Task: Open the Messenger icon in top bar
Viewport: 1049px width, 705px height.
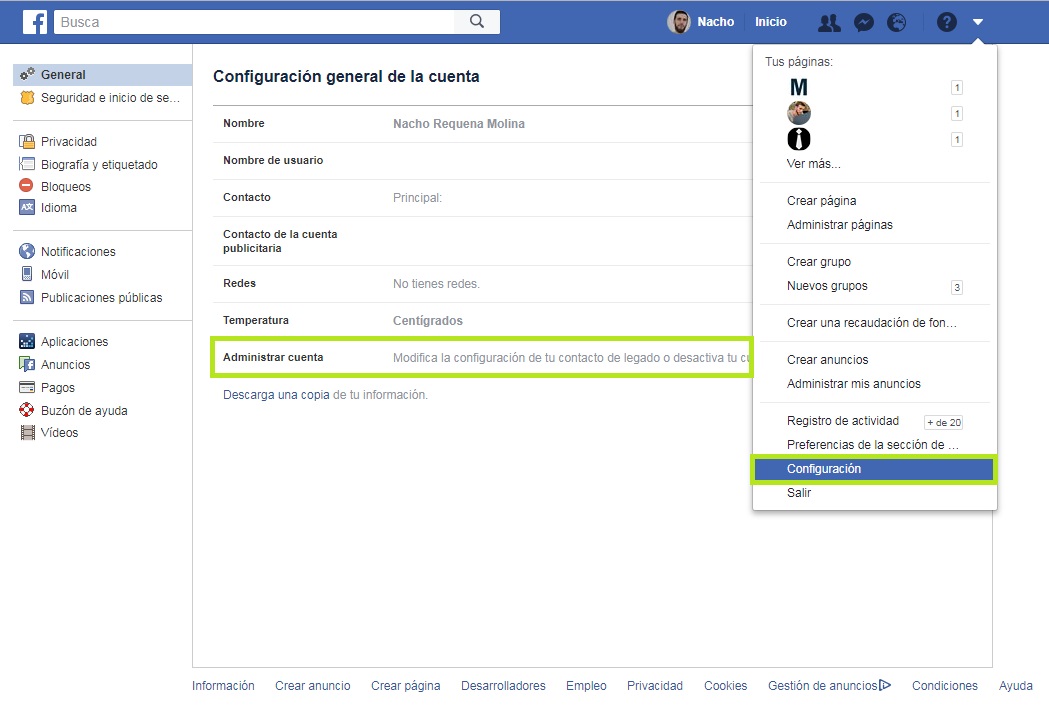Action: click(864, 22)
